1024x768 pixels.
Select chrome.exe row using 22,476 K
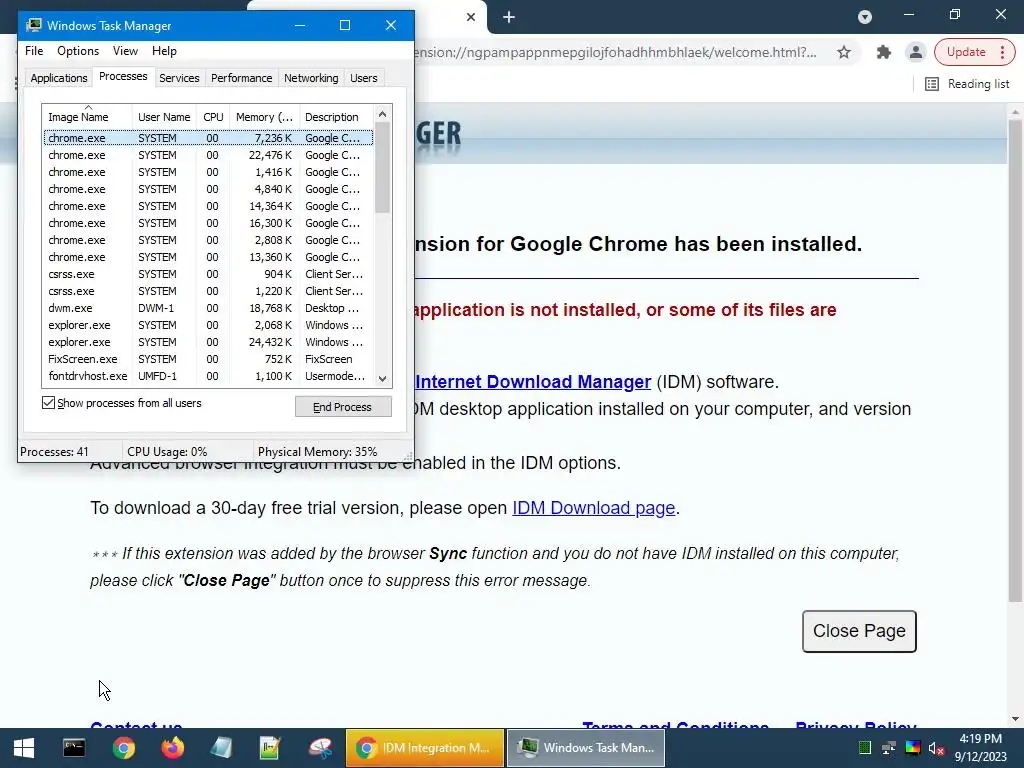click(x=208, y=155)
